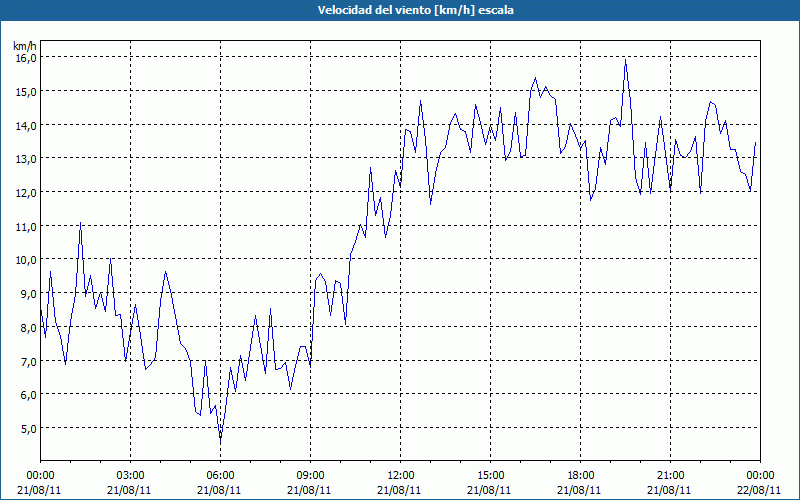Click the '03:00' time axis label
Image resolution: width=800 pixels, height=500 pixels.
point(131,476)
